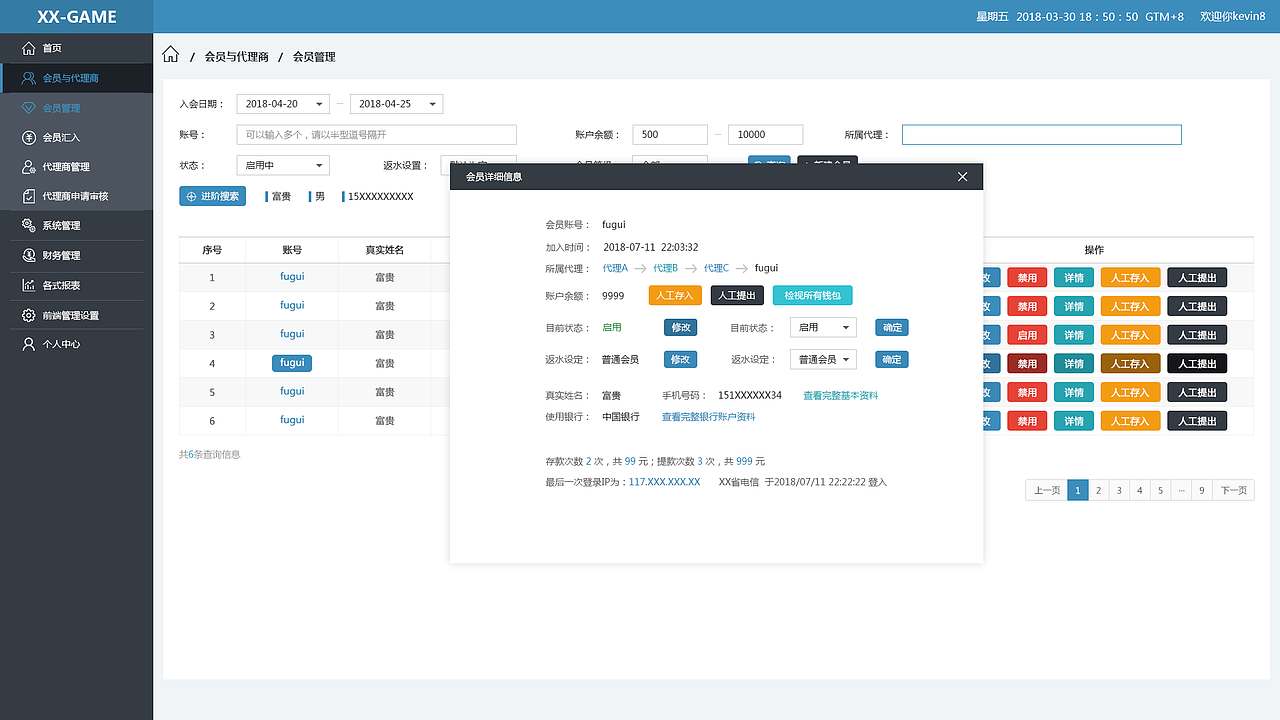Click the 账号 input field

coord(377,134)
